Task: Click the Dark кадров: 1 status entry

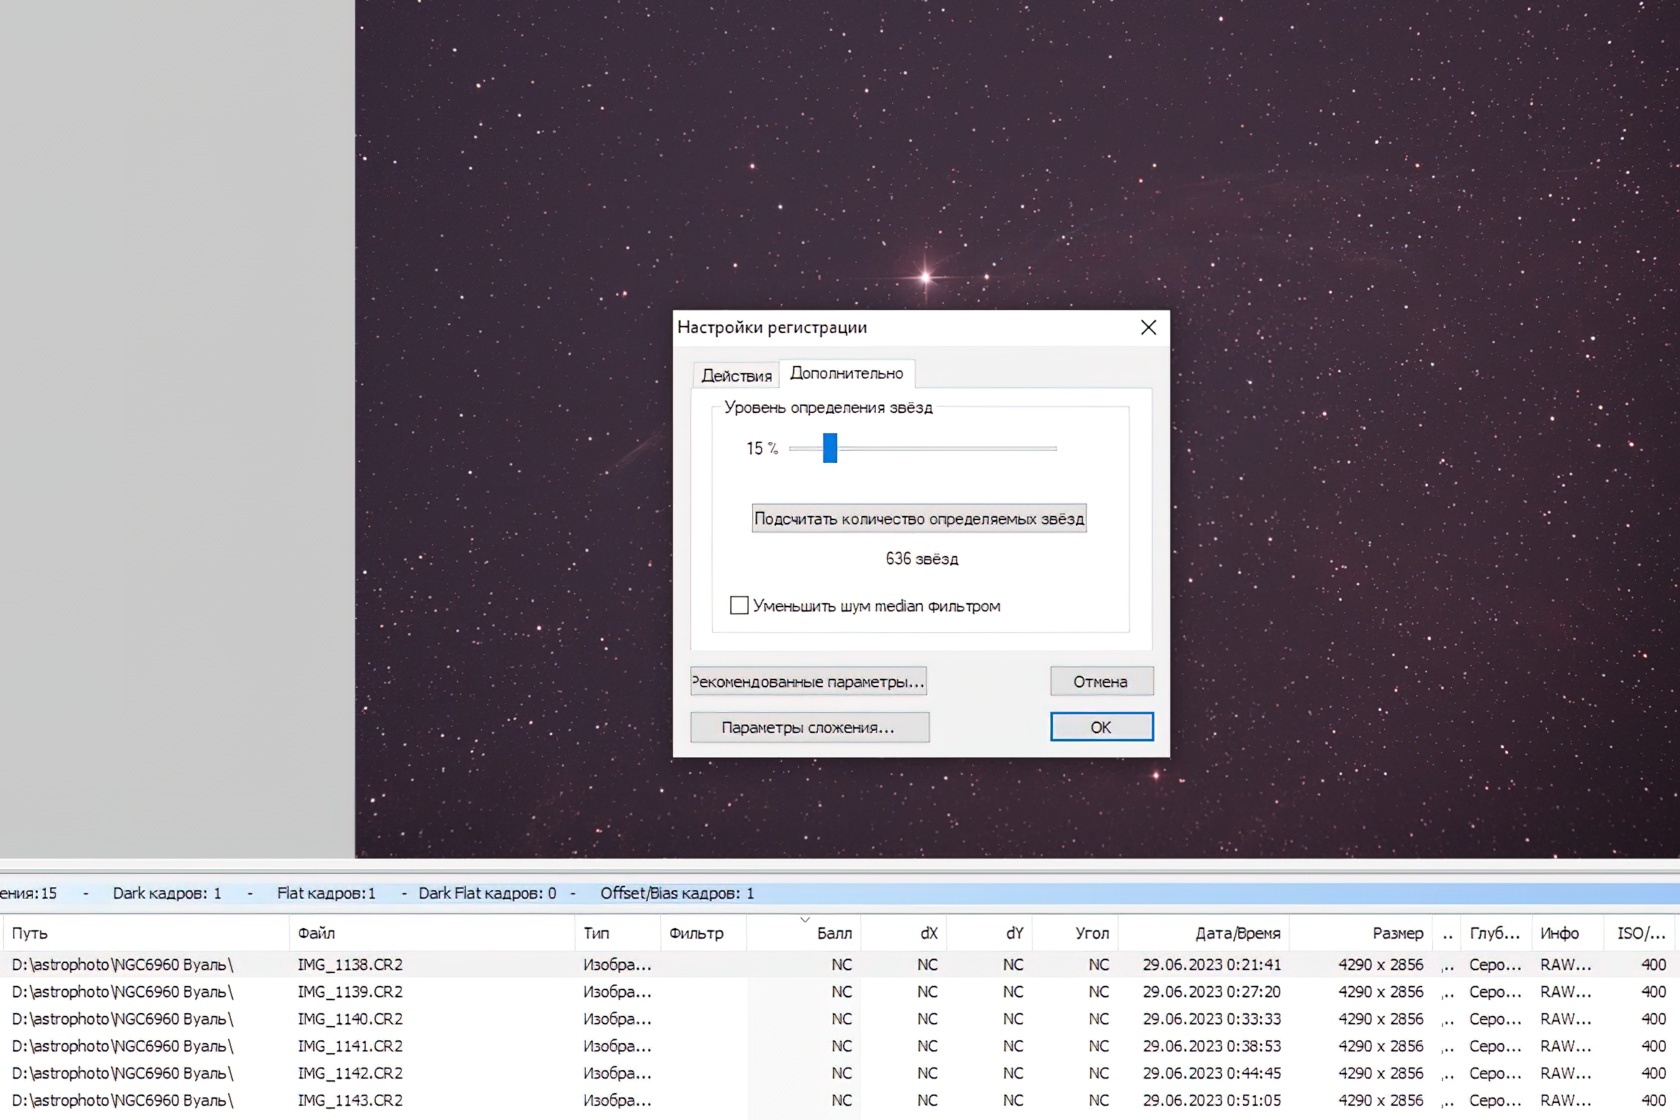Action: 167,893
